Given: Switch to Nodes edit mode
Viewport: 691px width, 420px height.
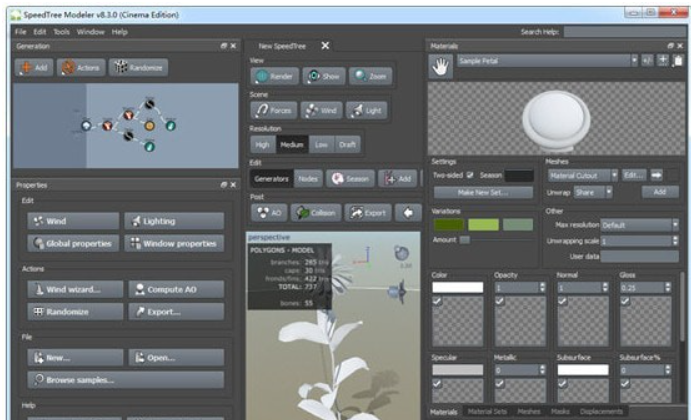Looking at the screenshot, I should pos(308,178).
